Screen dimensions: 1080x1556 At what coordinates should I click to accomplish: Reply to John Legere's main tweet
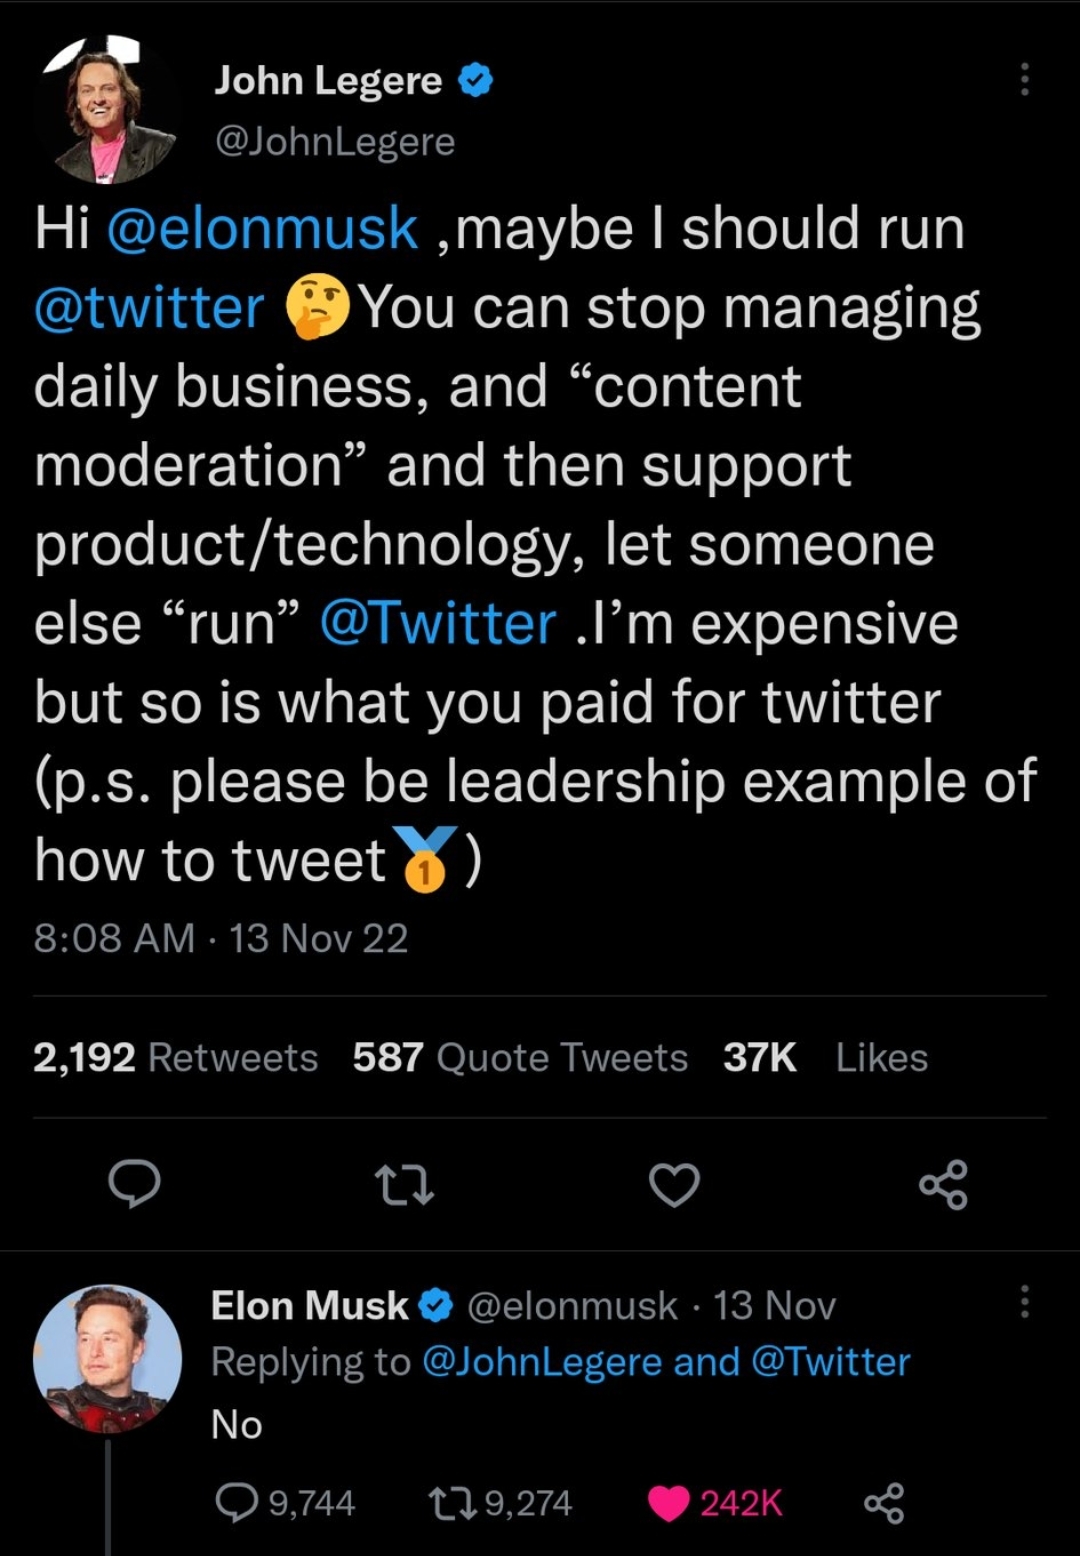(134, 1185)
